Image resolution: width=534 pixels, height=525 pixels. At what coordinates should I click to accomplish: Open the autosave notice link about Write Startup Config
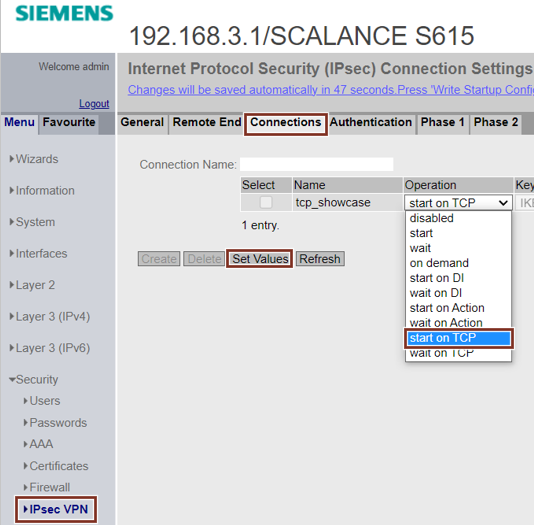tap(330, 90)
